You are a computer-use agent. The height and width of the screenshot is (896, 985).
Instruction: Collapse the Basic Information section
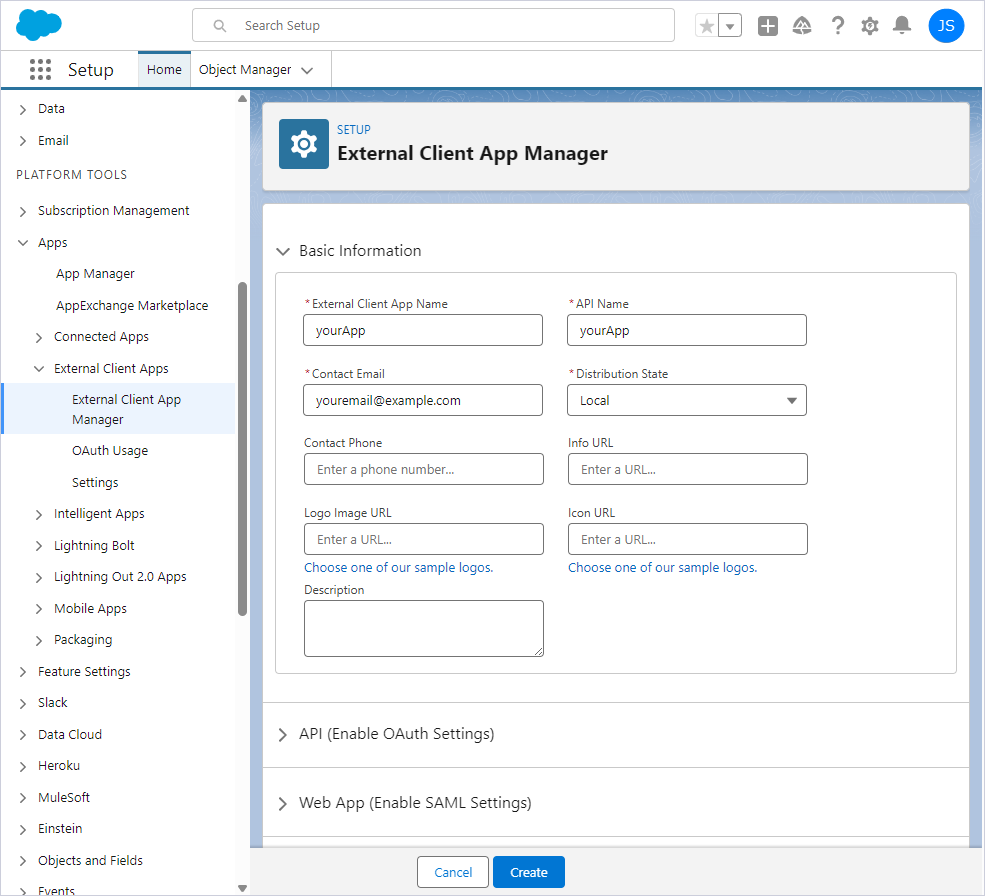click(x=283, y=251)
